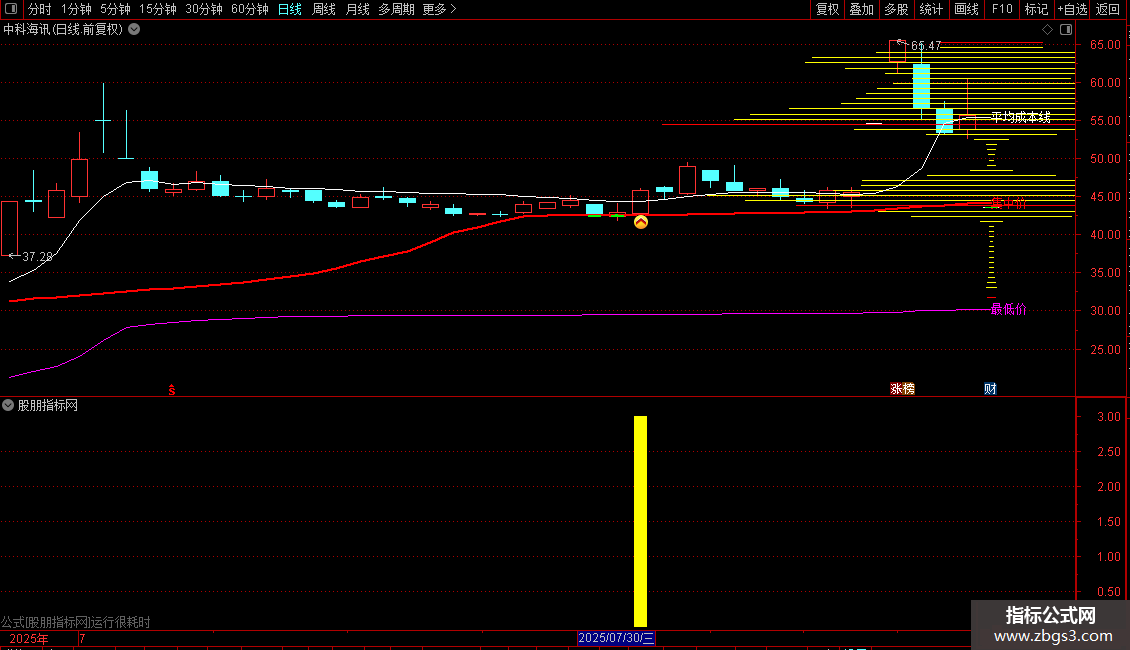The width and height of the screenshot is (1130, 650).
Task: Click the orange up-arrow signal marker
Action: (x=641, y=222)
